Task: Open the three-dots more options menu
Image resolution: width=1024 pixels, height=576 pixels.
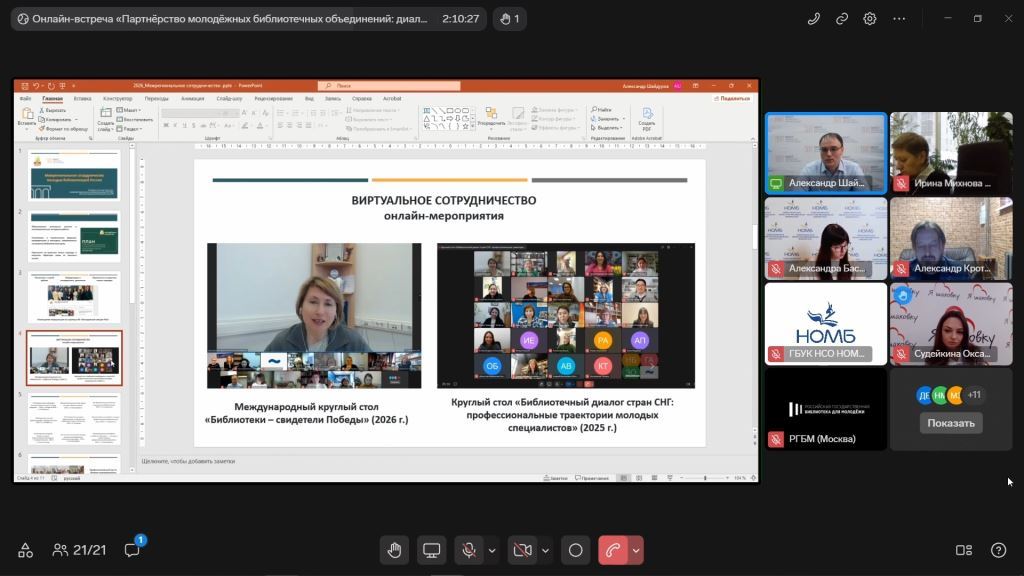Action: click(899, 19)
